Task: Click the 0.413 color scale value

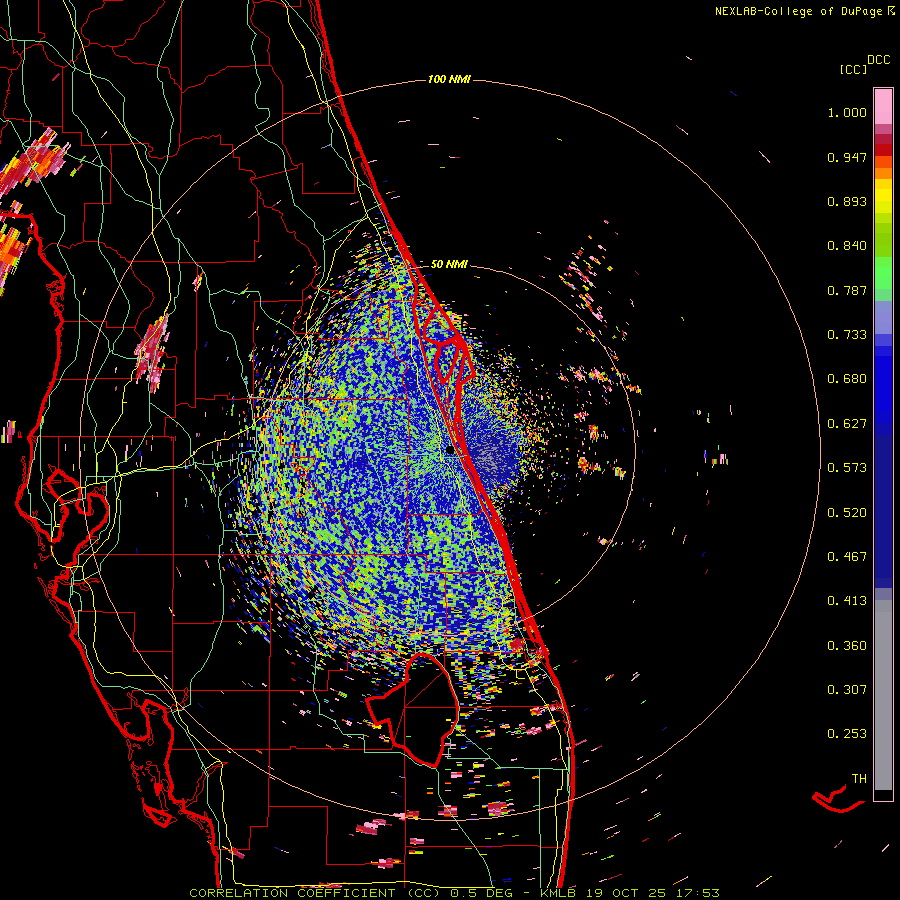Action: point(847,601)
